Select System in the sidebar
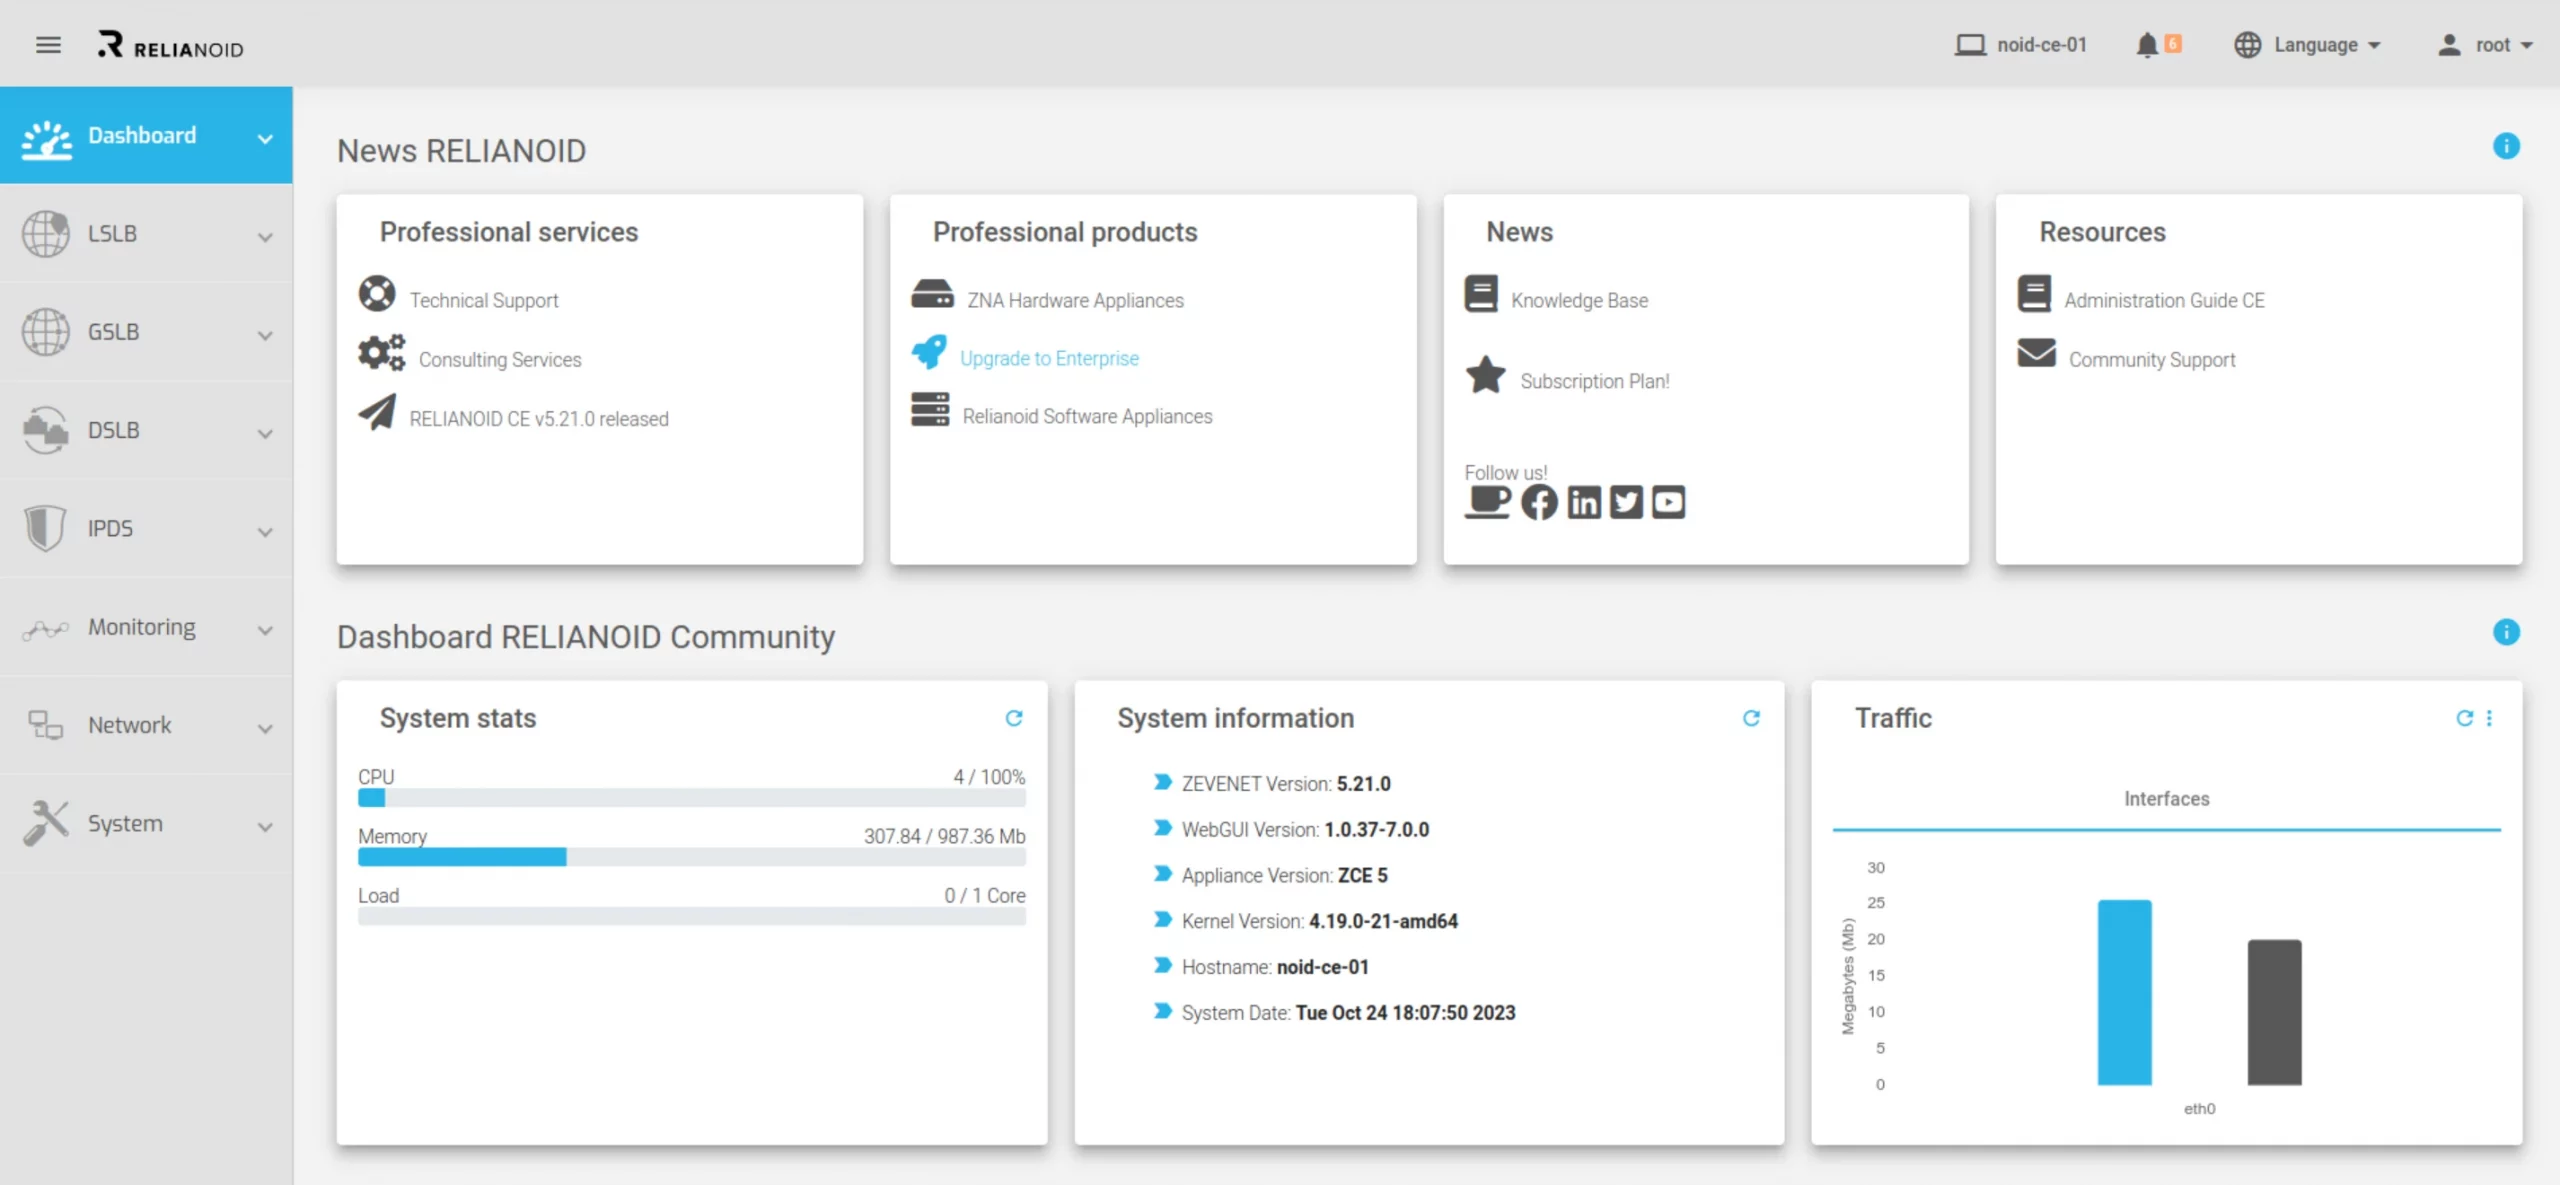Viewport: 2560px width, 1185px height. tap(146, 822)
